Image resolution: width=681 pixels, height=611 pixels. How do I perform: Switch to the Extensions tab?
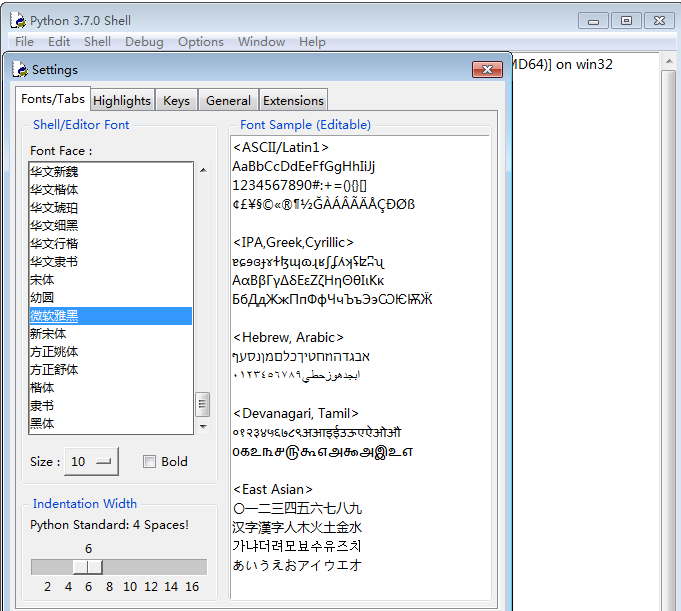[293, 100]
